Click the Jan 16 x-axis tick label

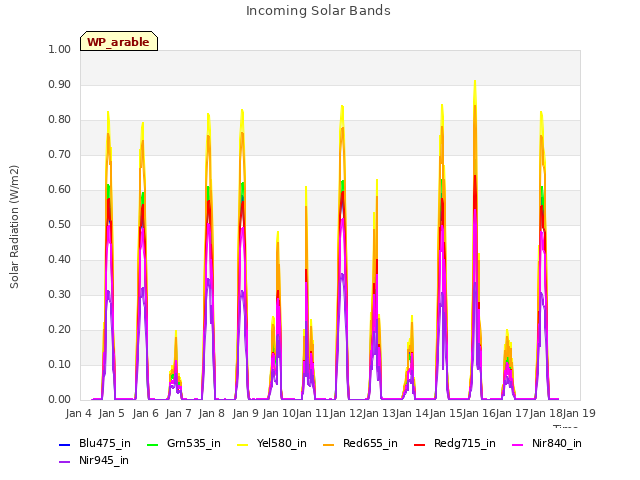pyautogui.click(x=479, y=413)
